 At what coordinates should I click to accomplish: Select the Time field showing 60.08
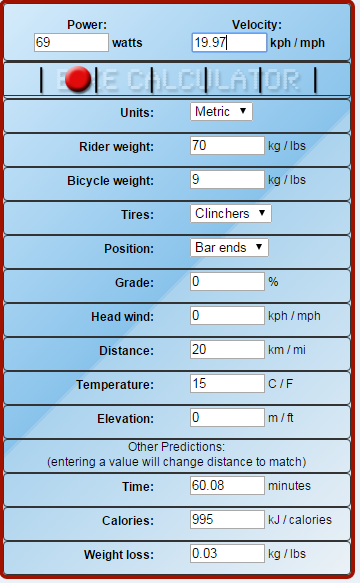point(227,486)
